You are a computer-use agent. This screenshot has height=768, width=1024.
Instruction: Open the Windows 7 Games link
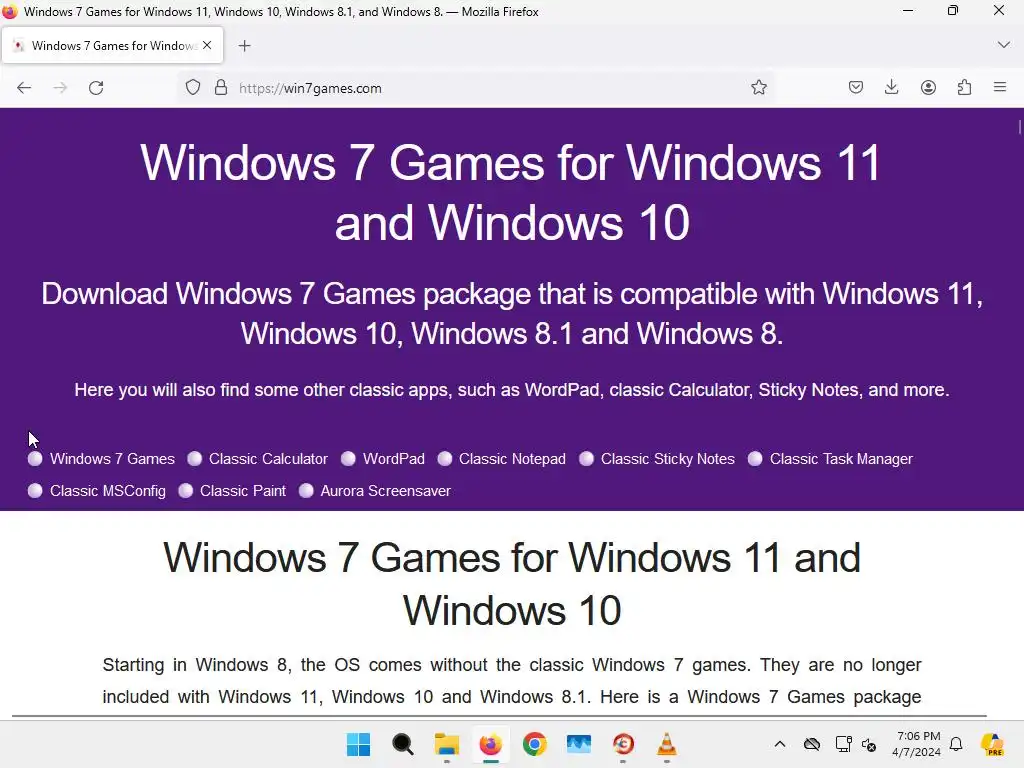(112, 459)
